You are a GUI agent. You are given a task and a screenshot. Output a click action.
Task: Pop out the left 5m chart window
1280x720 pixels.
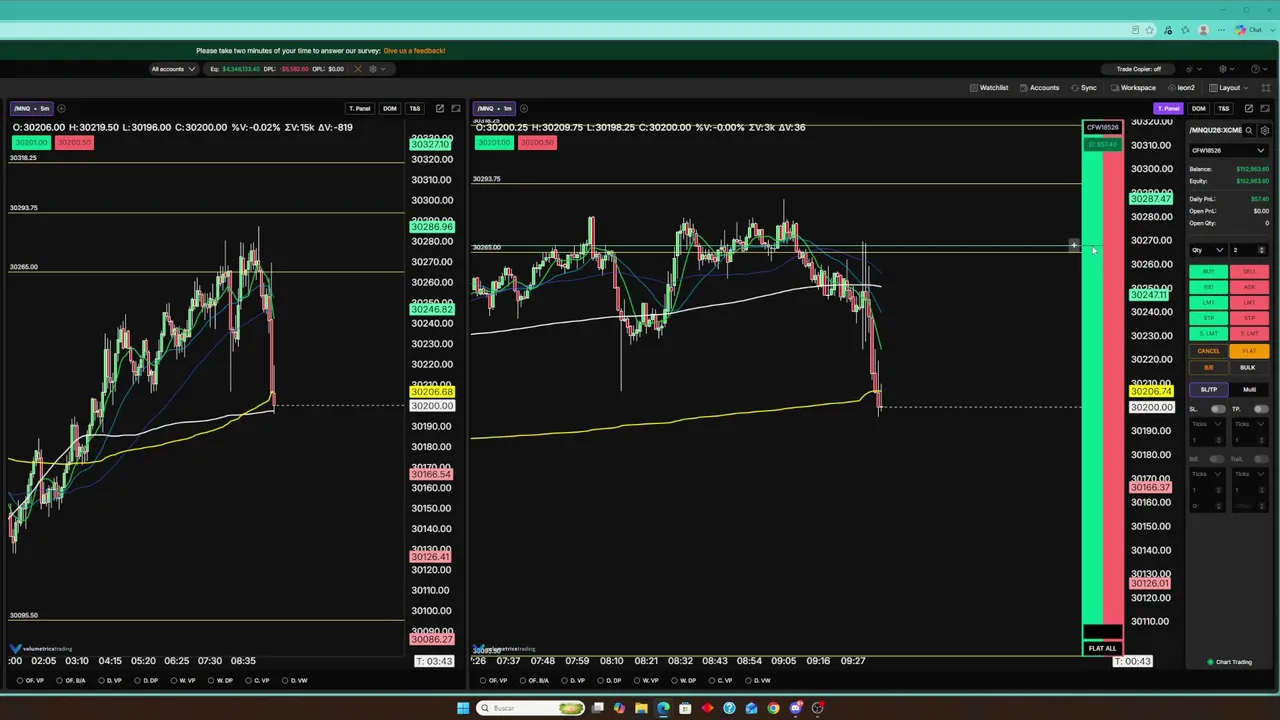click(x=440, y=108)
